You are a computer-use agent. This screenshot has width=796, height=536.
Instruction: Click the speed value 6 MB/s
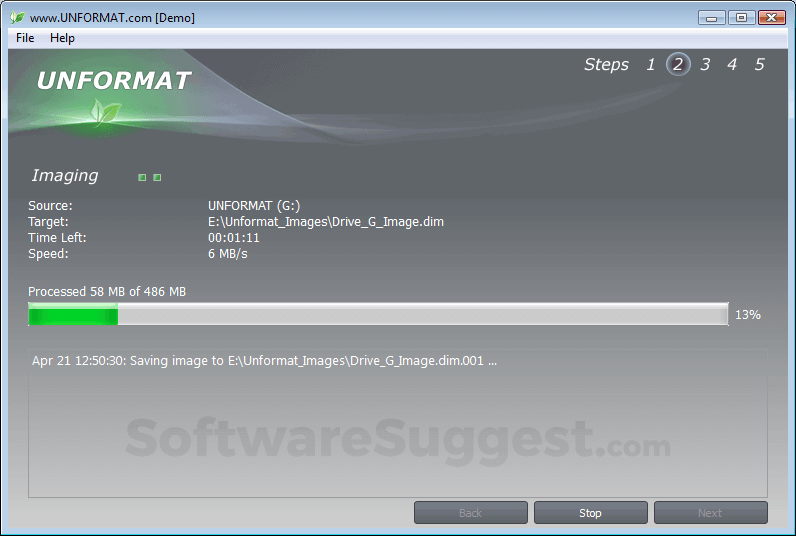[x=227, y=254]
